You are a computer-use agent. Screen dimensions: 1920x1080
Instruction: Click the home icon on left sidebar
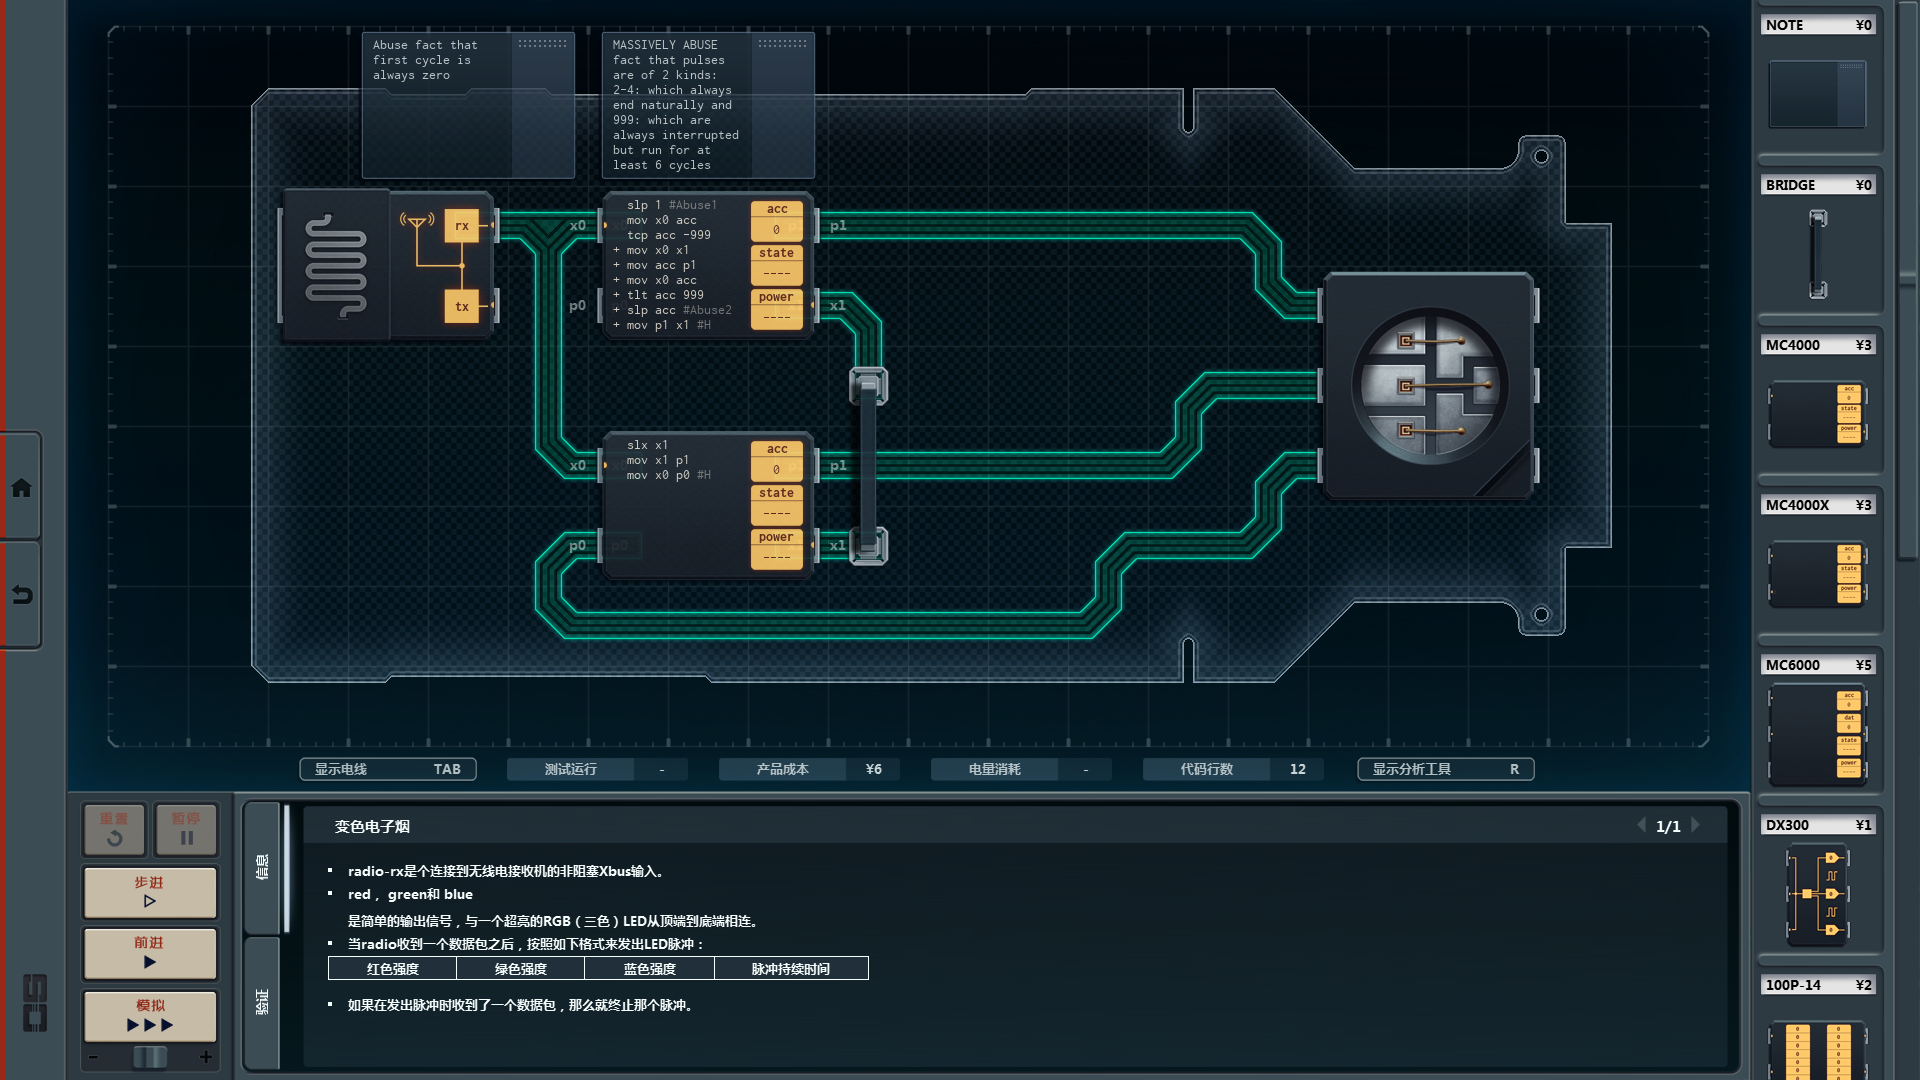click(x=21, y=488)
